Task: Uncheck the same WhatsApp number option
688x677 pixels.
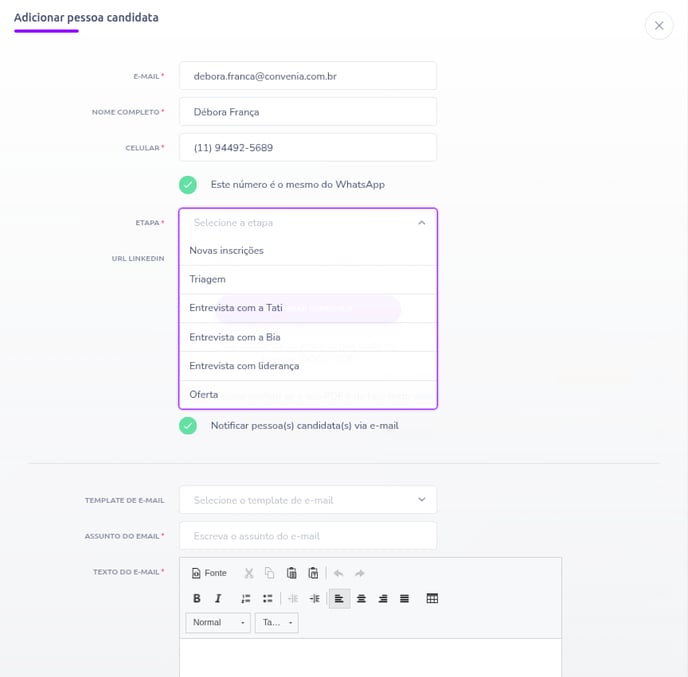Action: [x=188, y=185]
